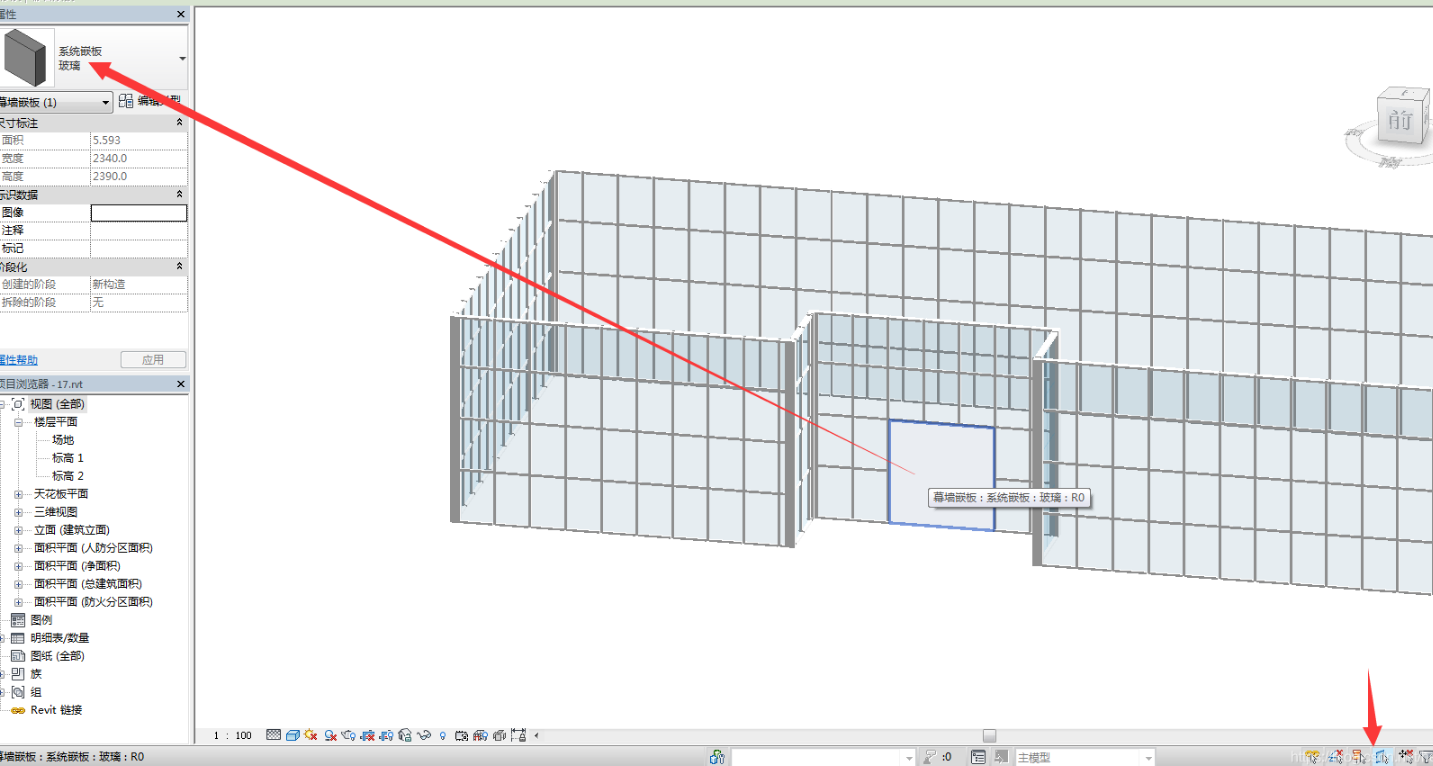Expand the 天花板平面 tree node
1433x766 pixels.
tap(18, 494)
